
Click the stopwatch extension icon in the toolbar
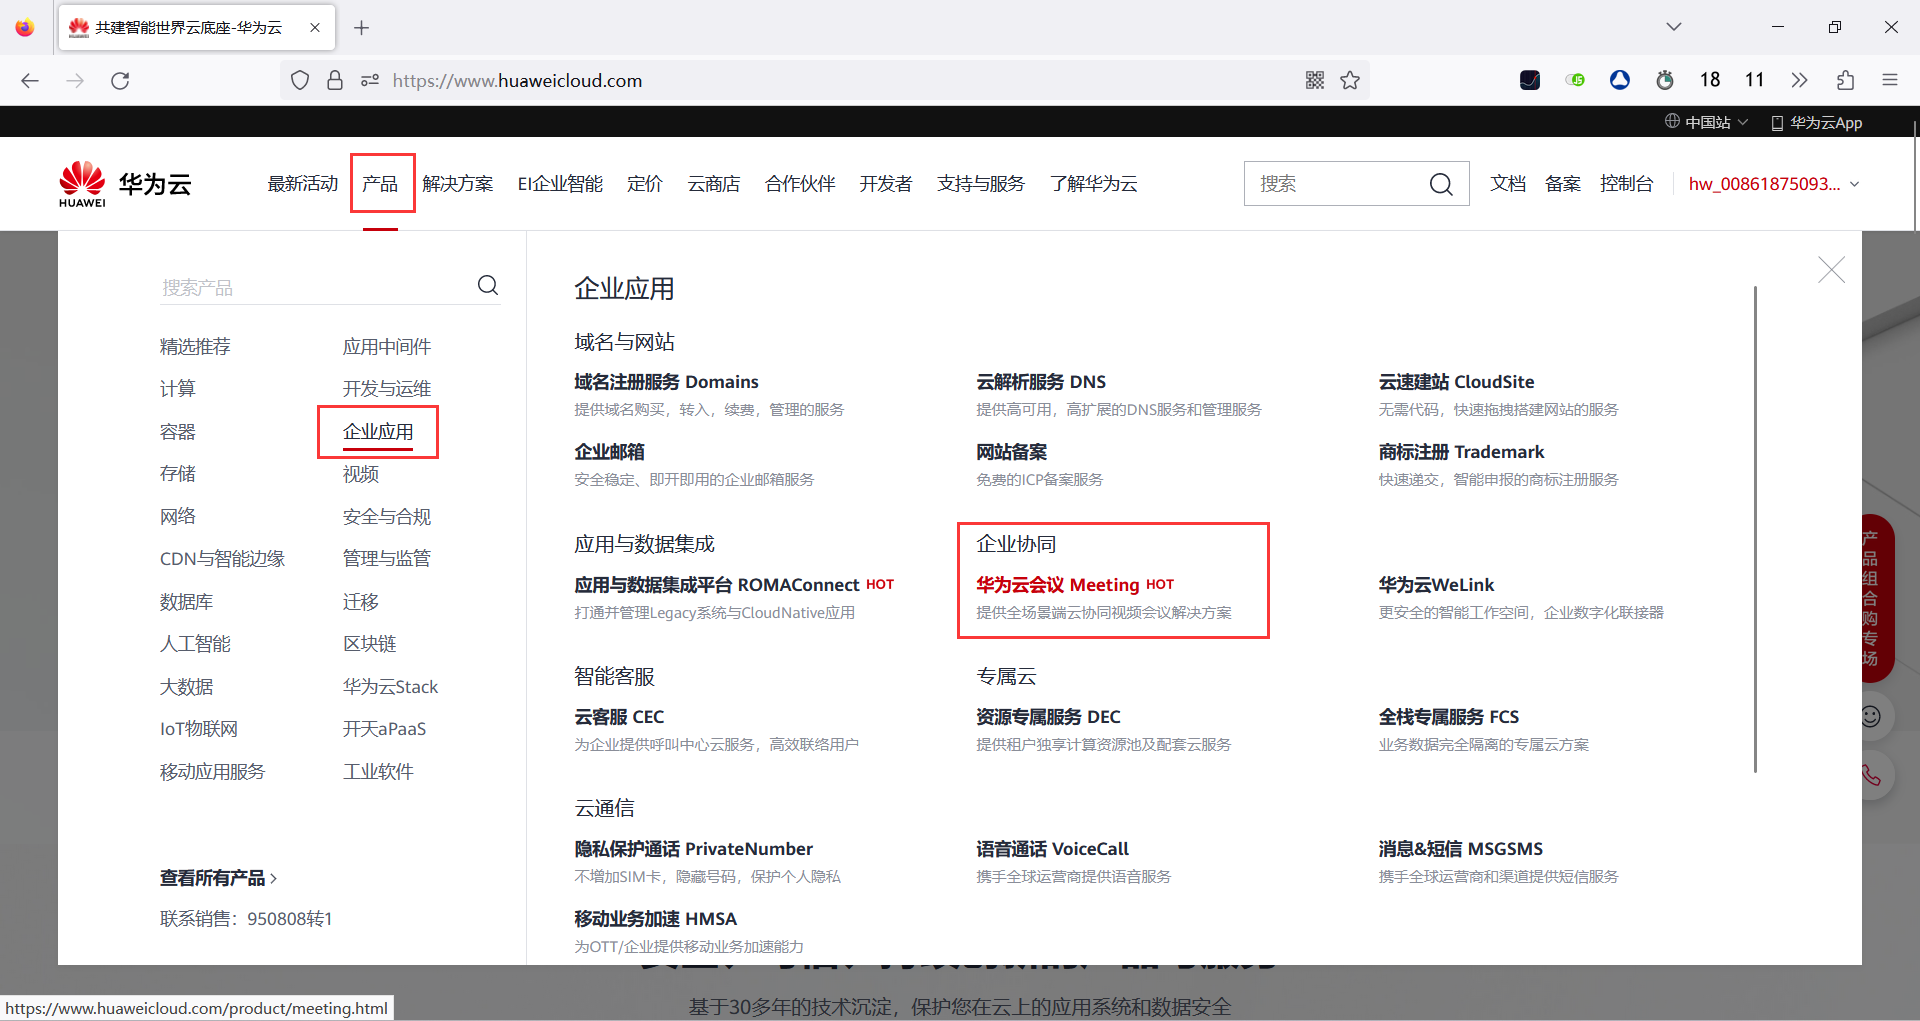click(x=1664, y=80)
